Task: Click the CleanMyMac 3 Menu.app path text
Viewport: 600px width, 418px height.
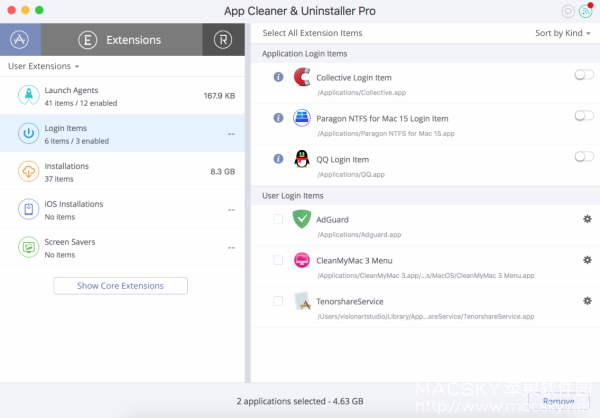Action: tap(426, 276)
